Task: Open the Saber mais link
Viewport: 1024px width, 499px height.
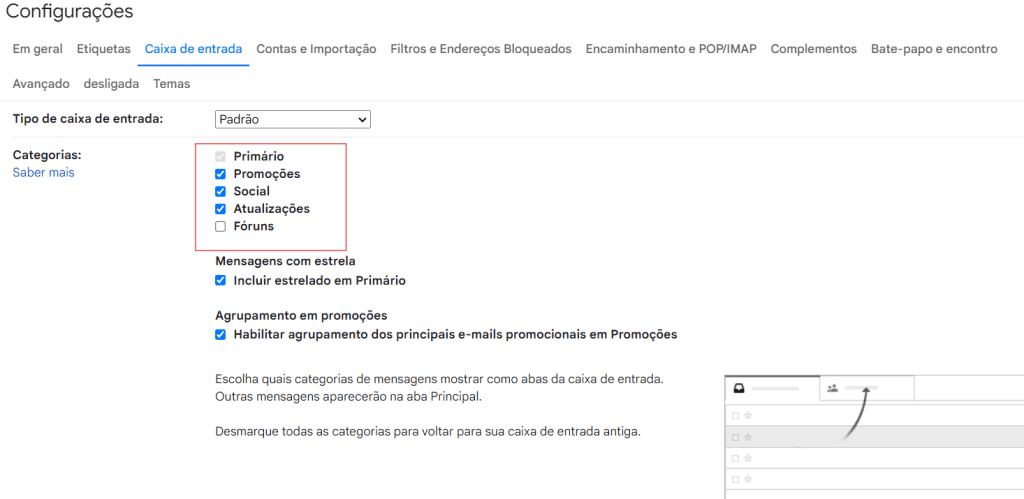Action: tap(44, 173)
